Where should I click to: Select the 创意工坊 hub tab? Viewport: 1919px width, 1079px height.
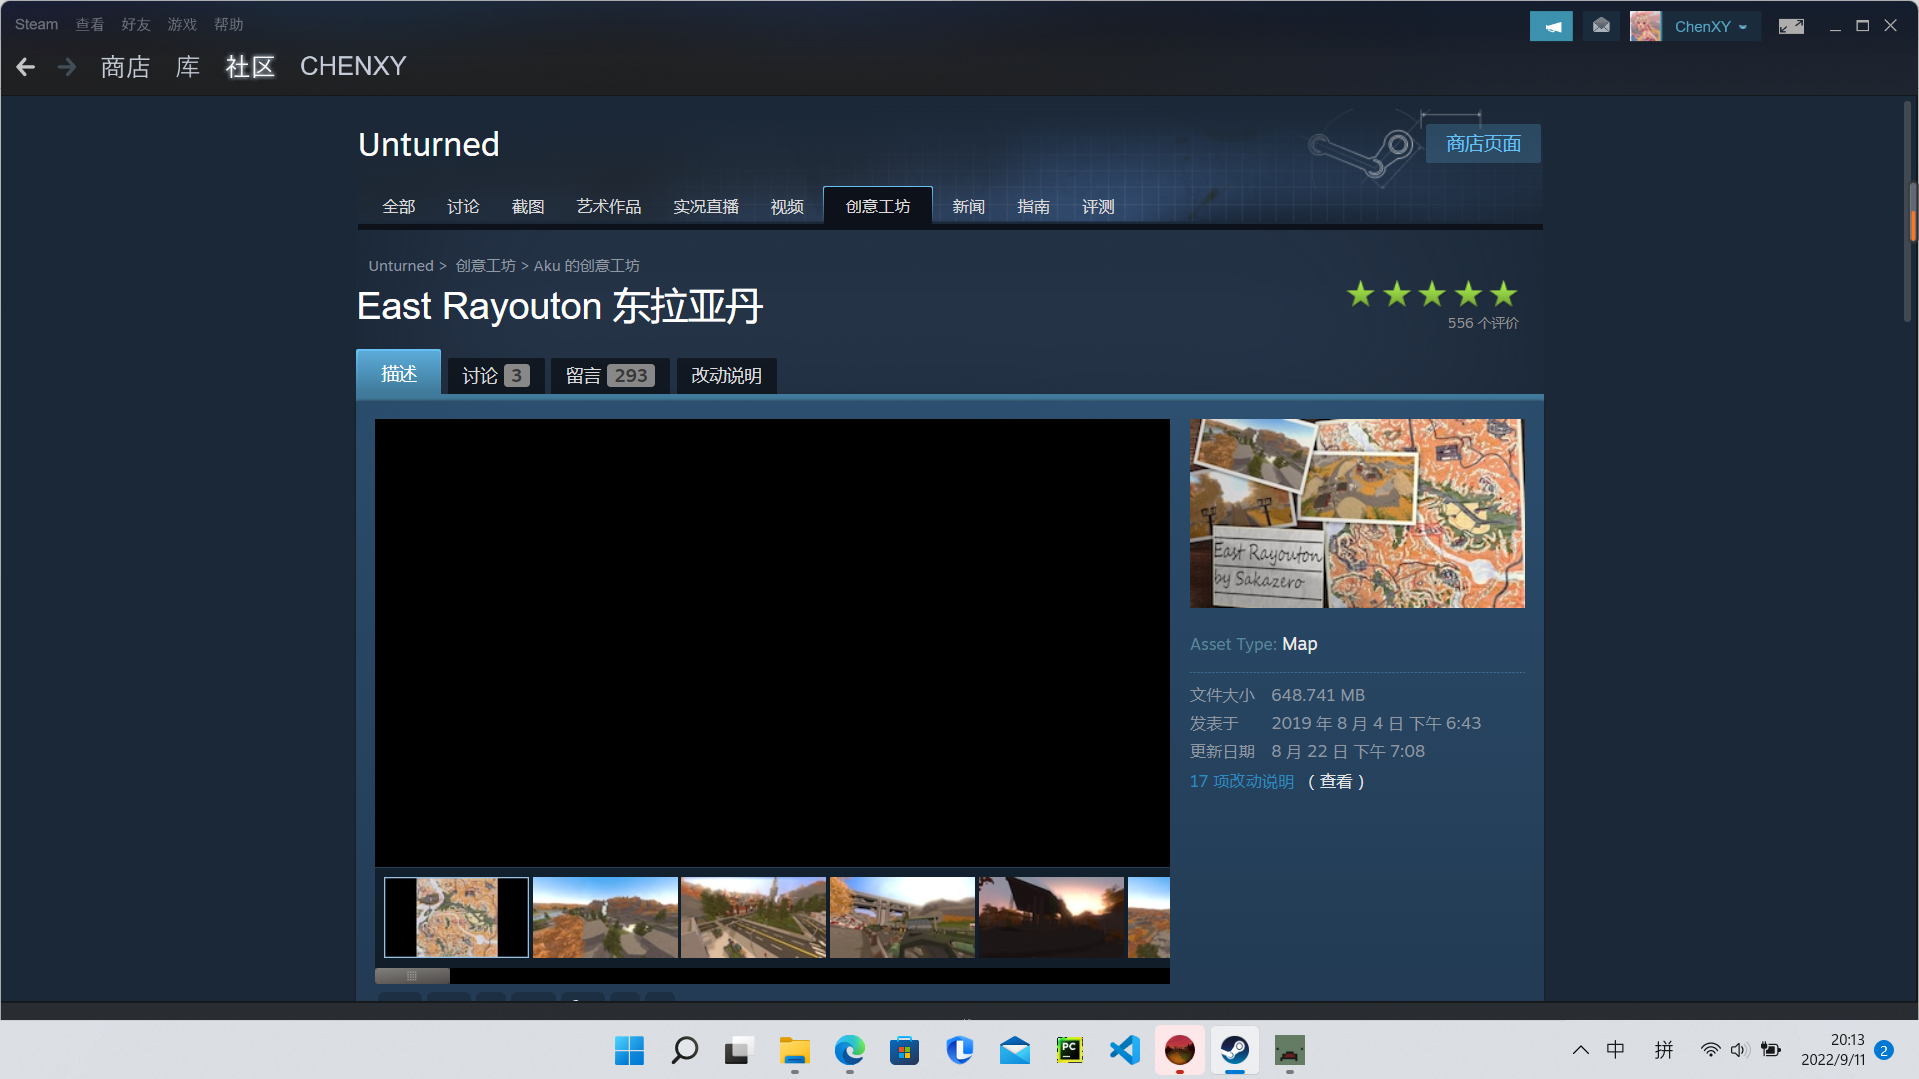[878, 206]
